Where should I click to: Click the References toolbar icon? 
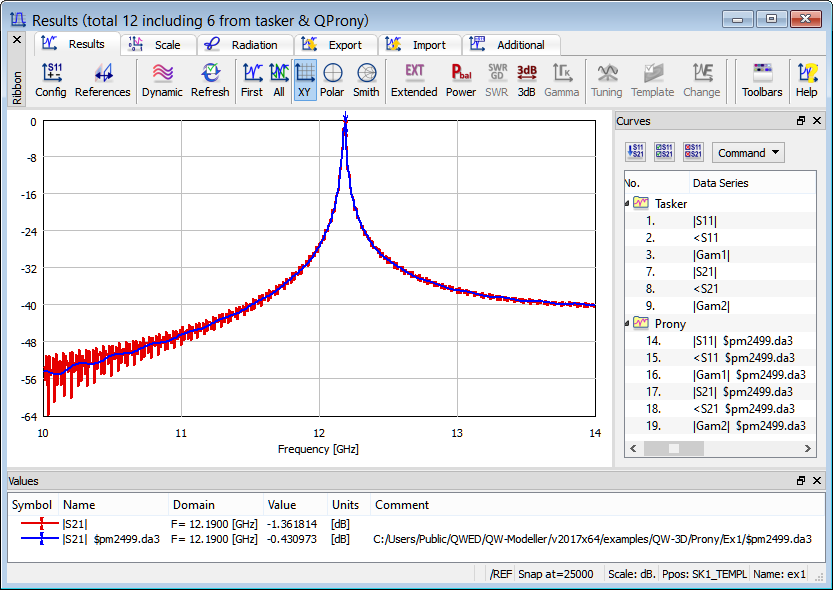(102, 80)
